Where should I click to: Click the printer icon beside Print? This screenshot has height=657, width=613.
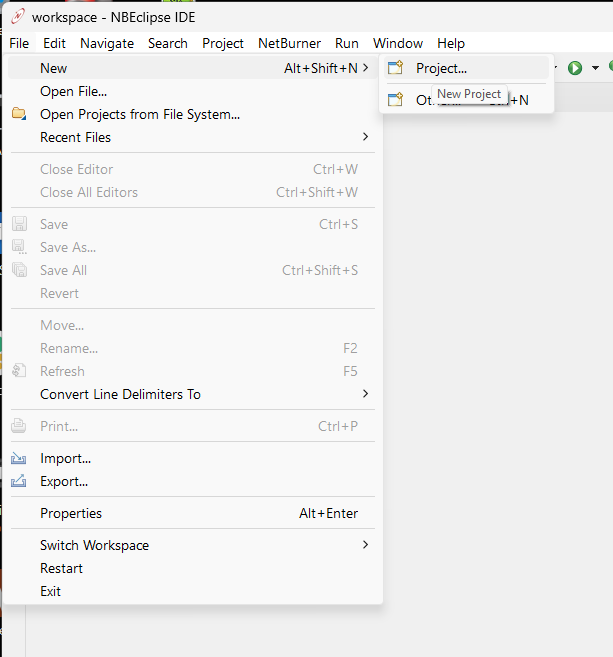pos(19,426)
